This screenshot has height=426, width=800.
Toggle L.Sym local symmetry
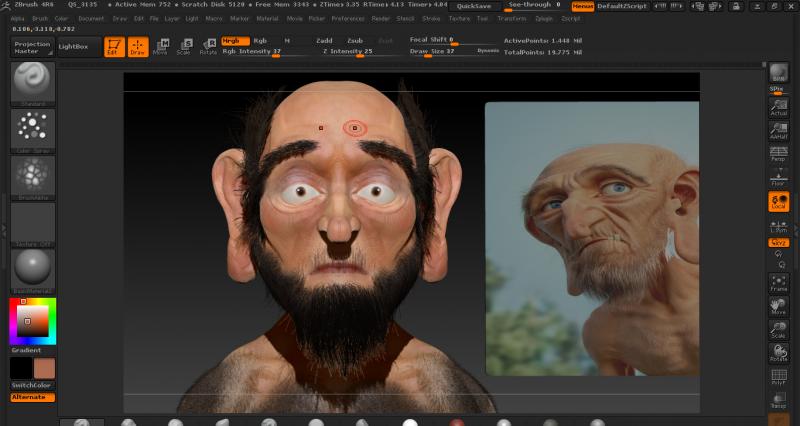(x=779, y=226)
